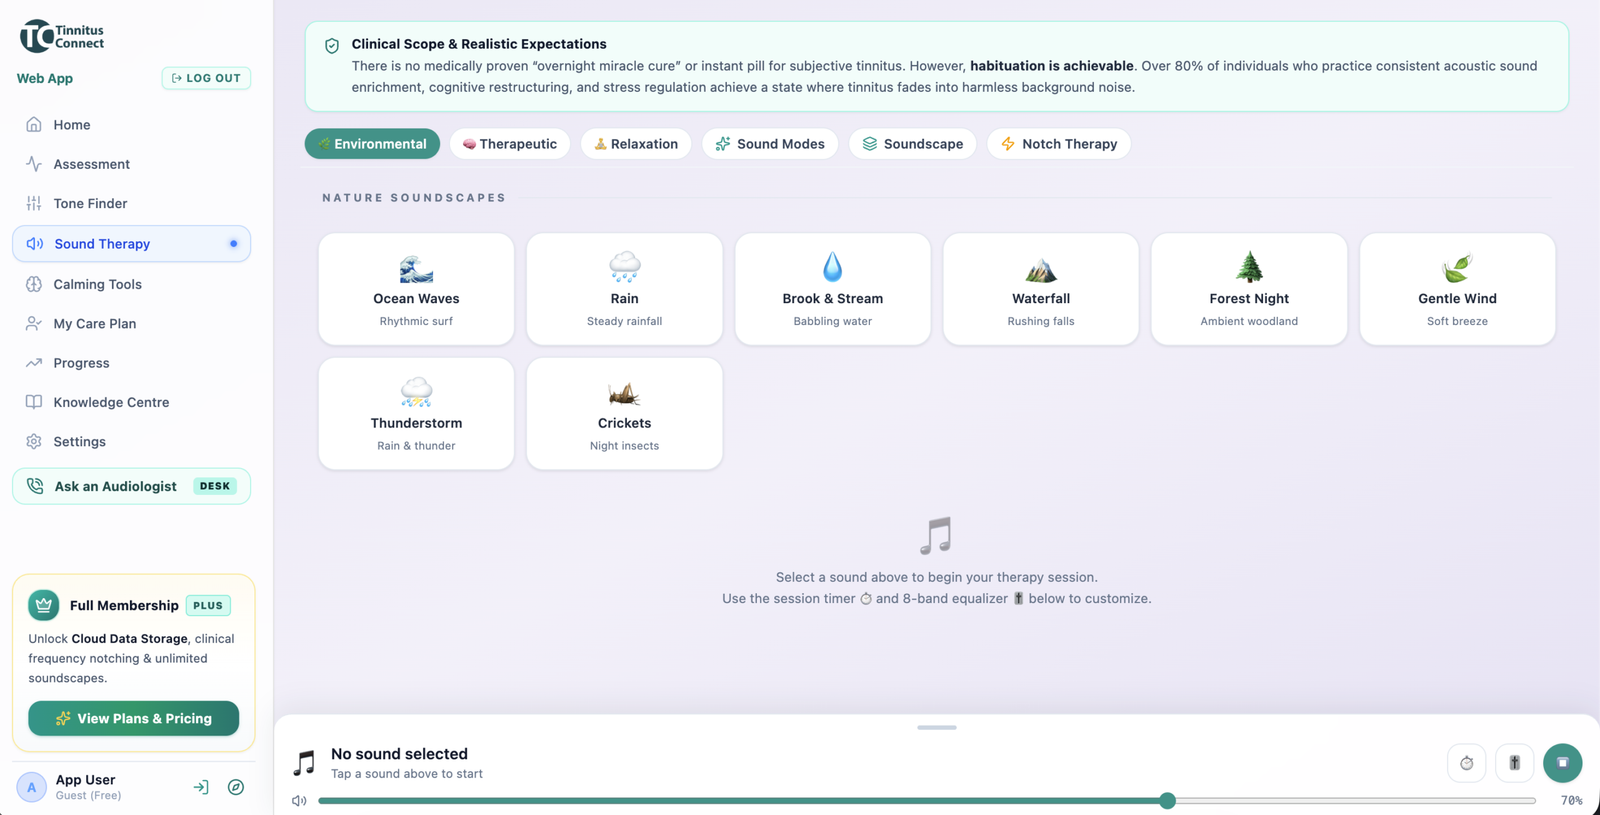Click the 70% volume value
The height and width of the screenshot is (815, 1600).
pyautogui.click(x=1571, y=801)
